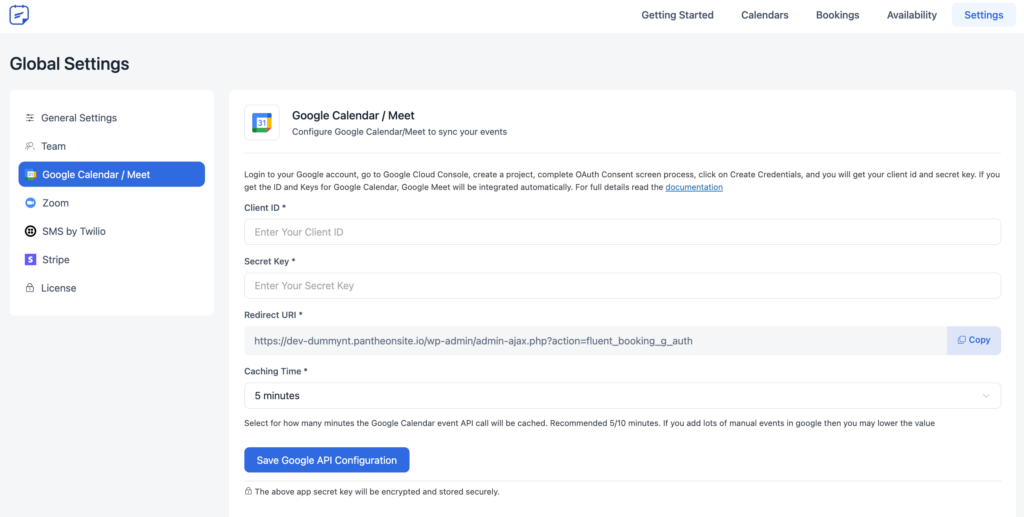1024x517 pixels.
Task: Open Zoom integration settings
Action: coord(112,203)
